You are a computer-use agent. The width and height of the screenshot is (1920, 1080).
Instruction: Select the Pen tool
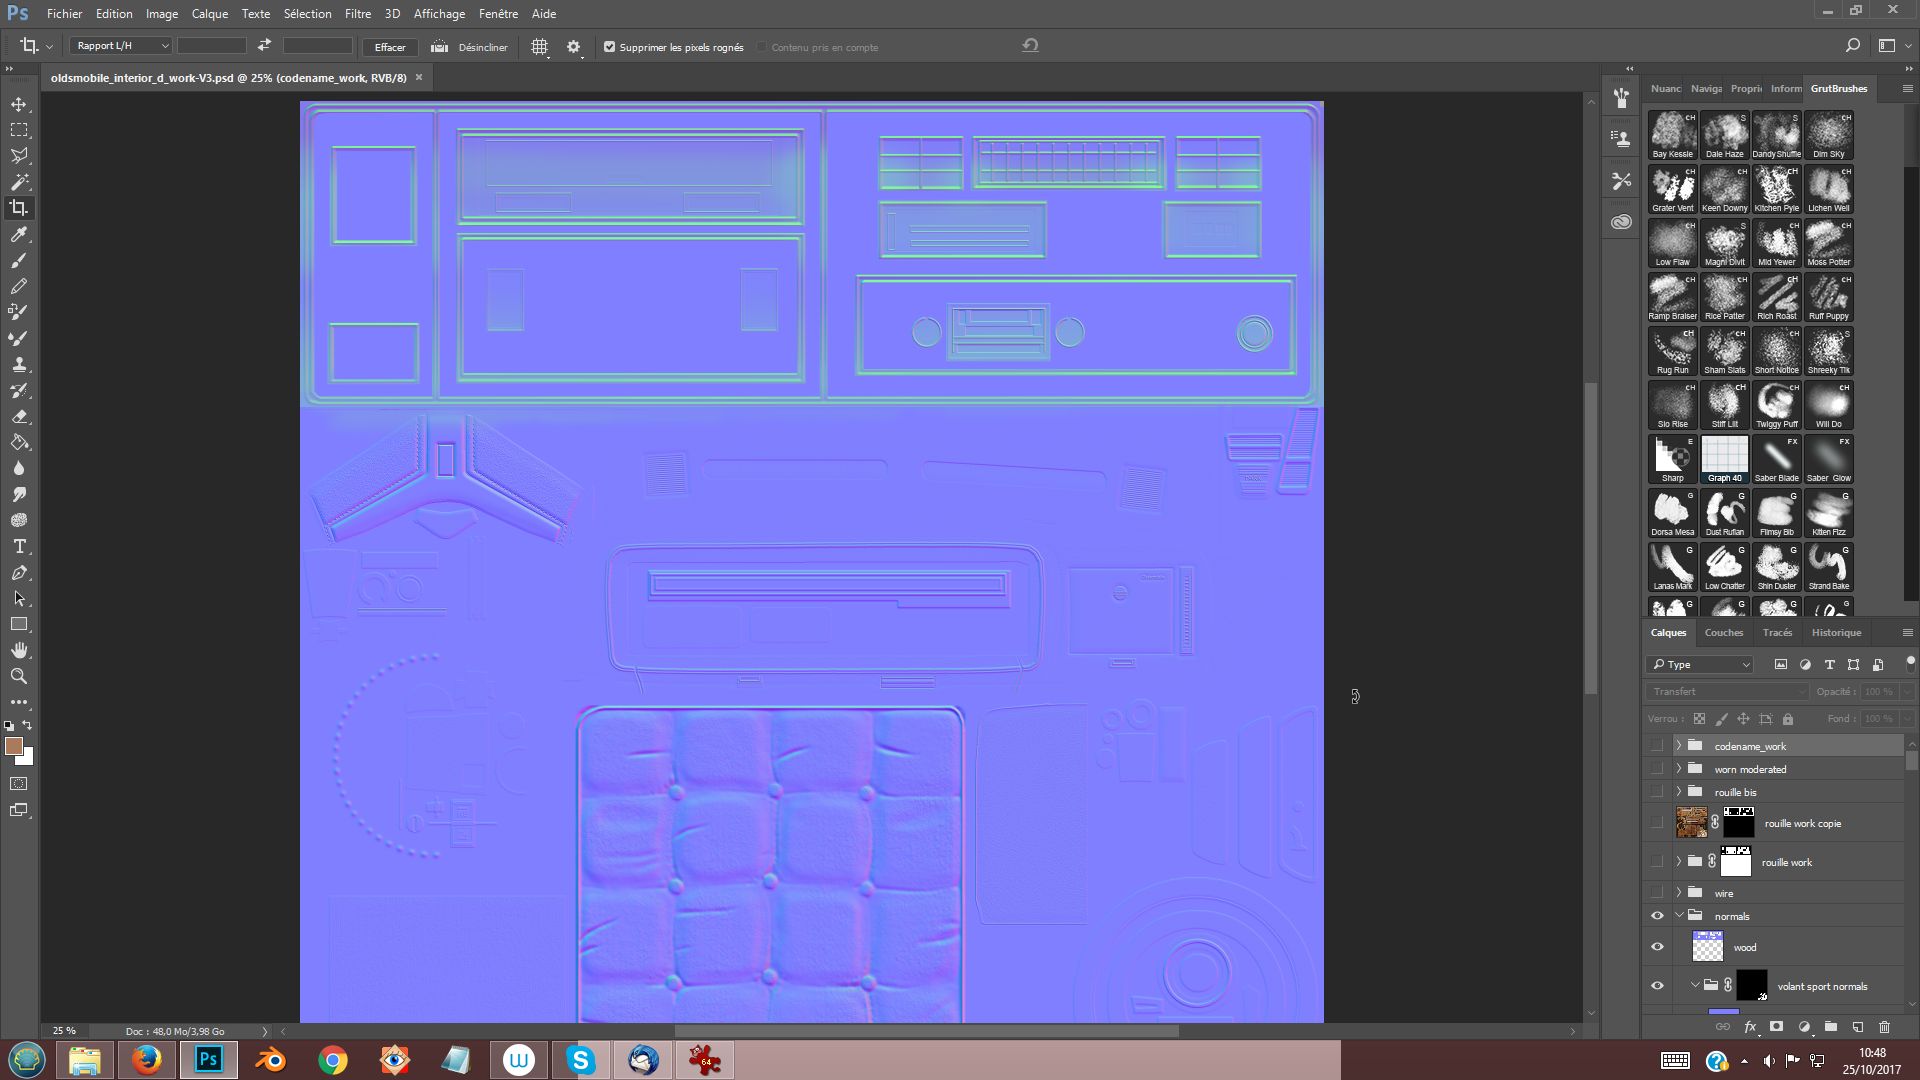19,572
